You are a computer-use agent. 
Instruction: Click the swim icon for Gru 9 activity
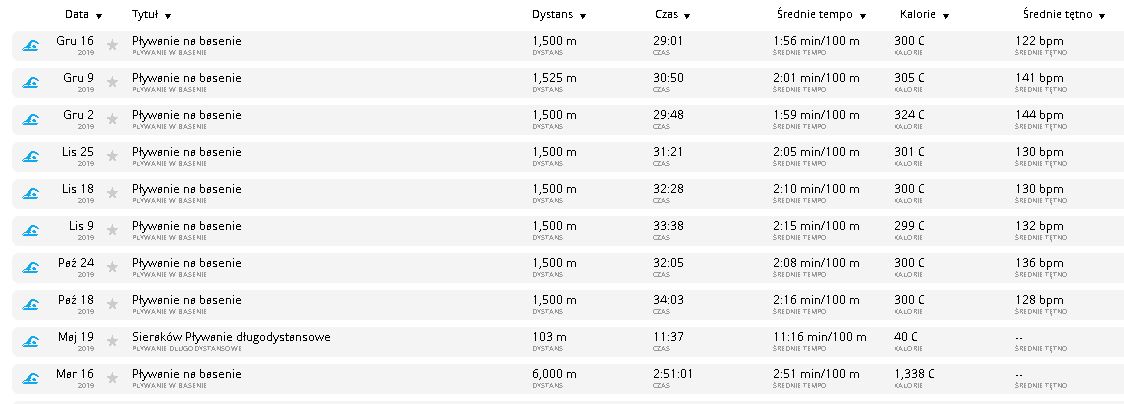tap(31, 83)
